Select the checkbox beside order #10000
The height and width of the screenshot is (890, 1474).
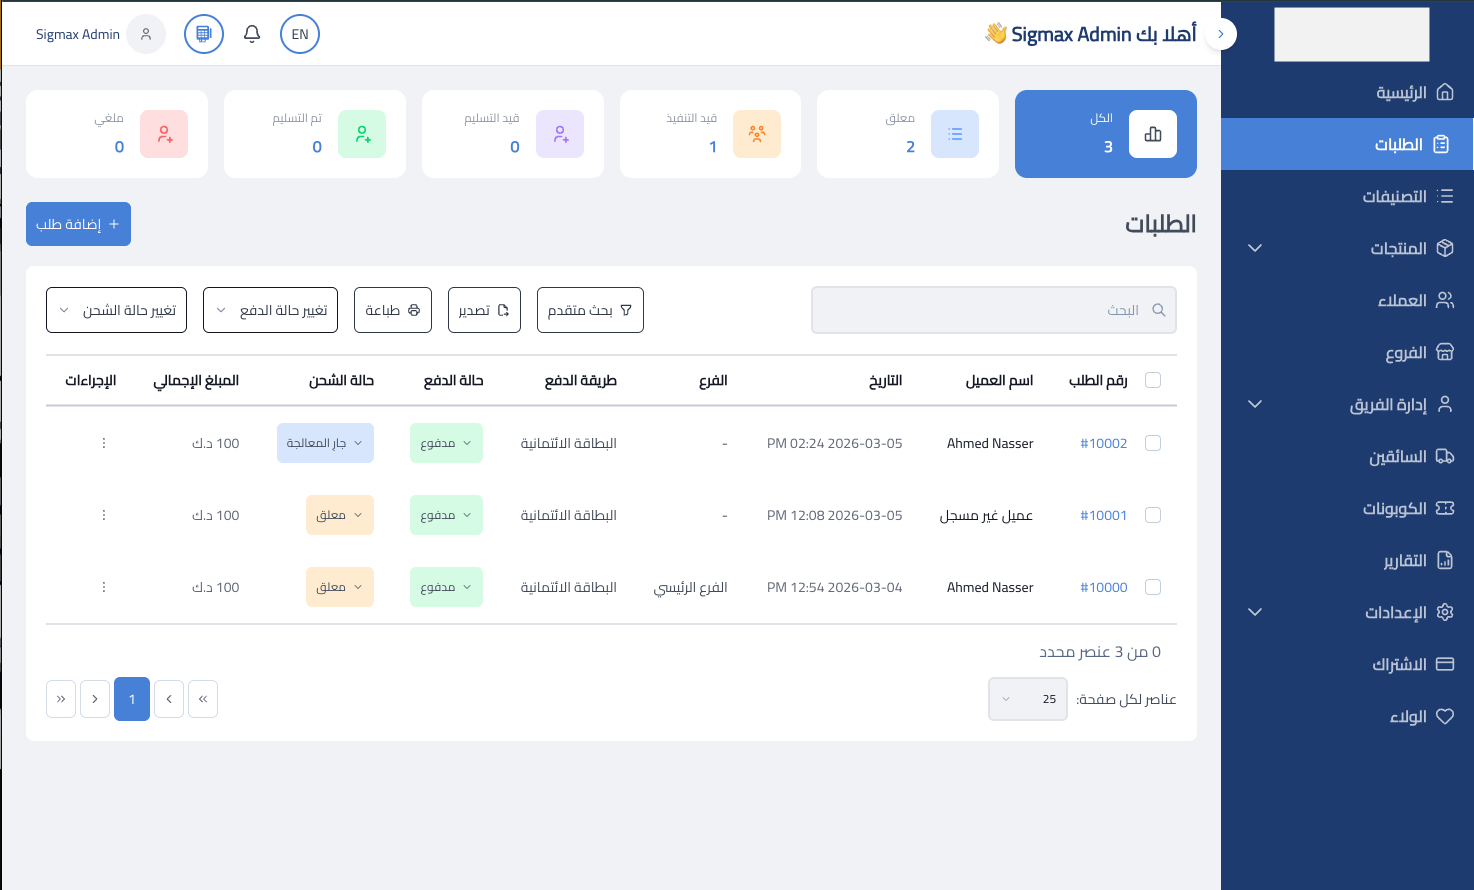click(1152, 587)
